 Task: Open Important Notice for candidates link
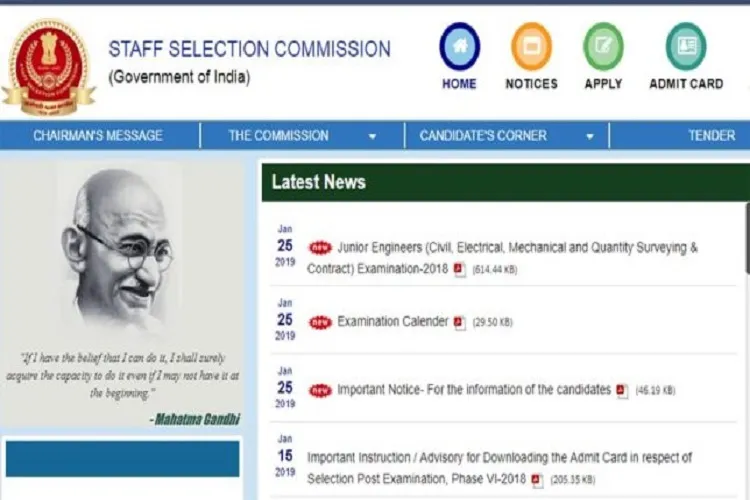click(474, 389)
